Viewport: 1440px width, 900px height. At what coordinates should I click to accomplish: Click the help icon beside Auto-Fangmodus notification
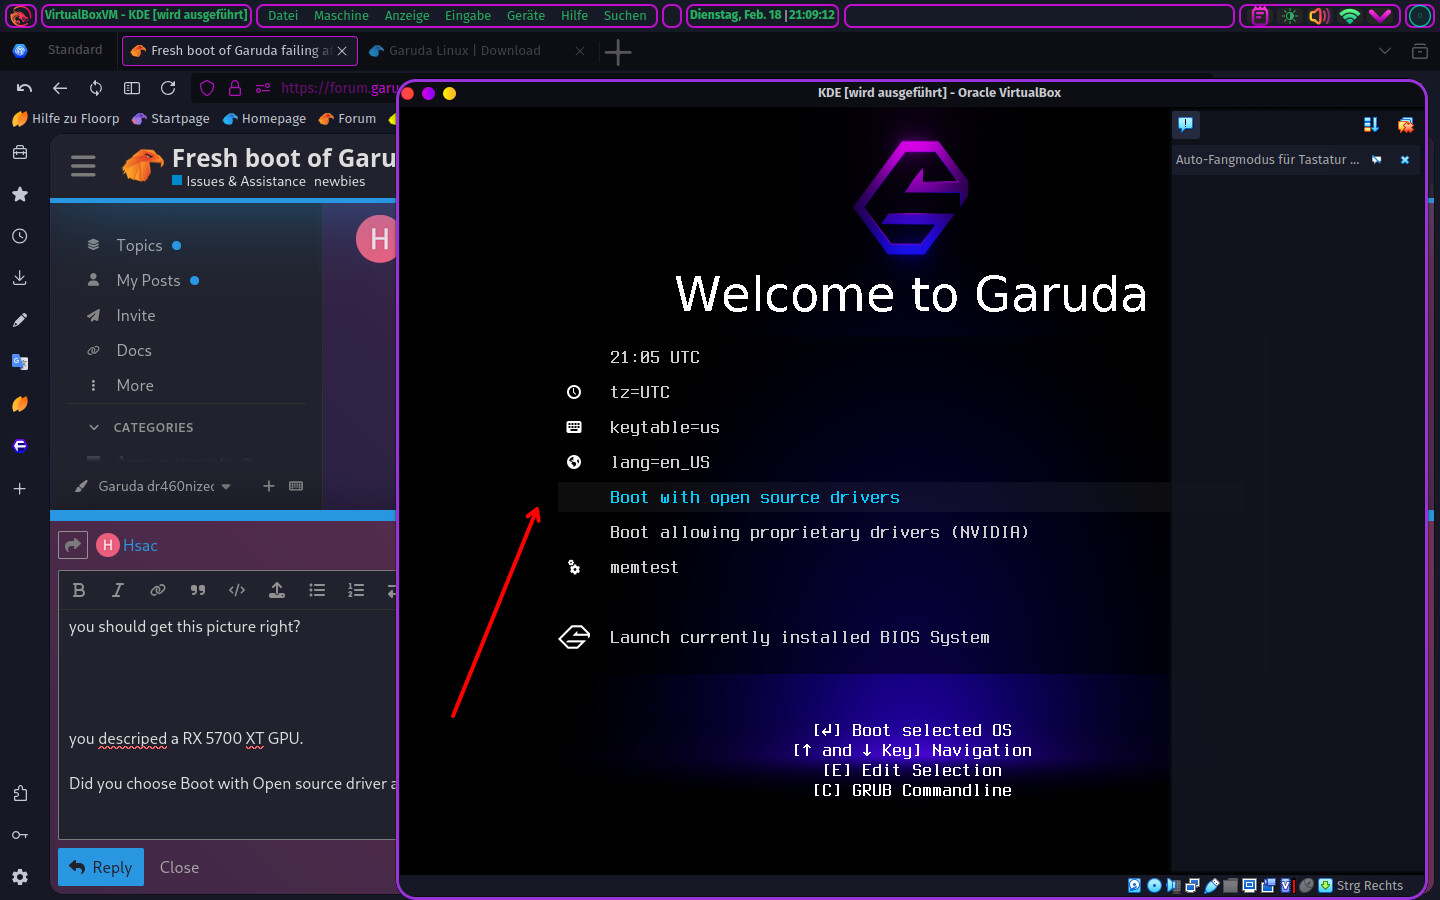pos(1377,159)
